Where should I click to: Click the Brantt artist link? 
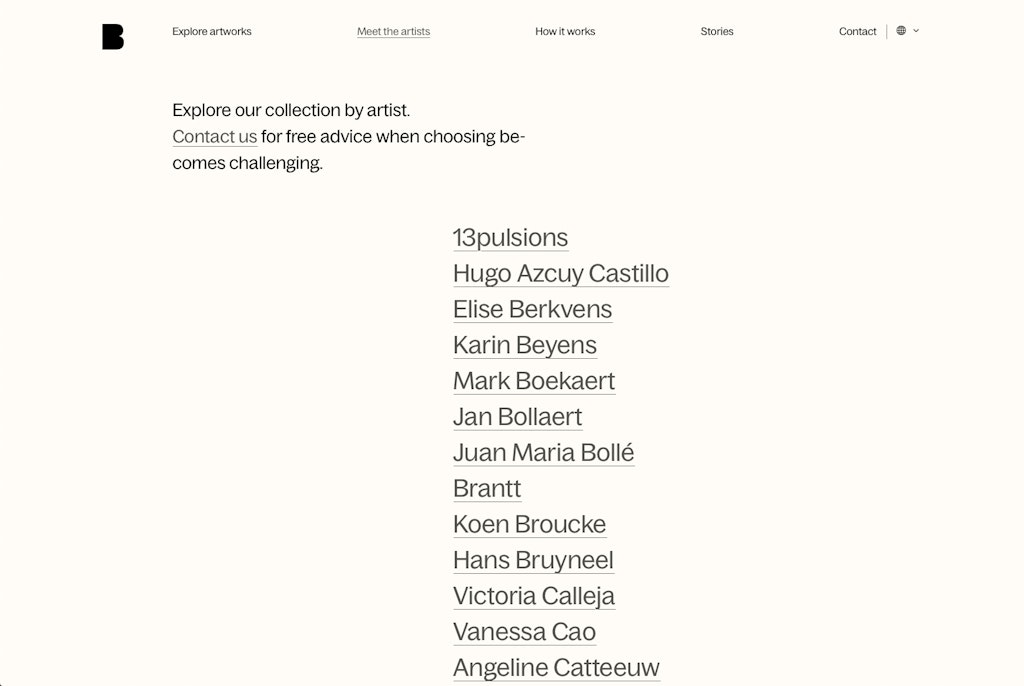coord(487,488)
